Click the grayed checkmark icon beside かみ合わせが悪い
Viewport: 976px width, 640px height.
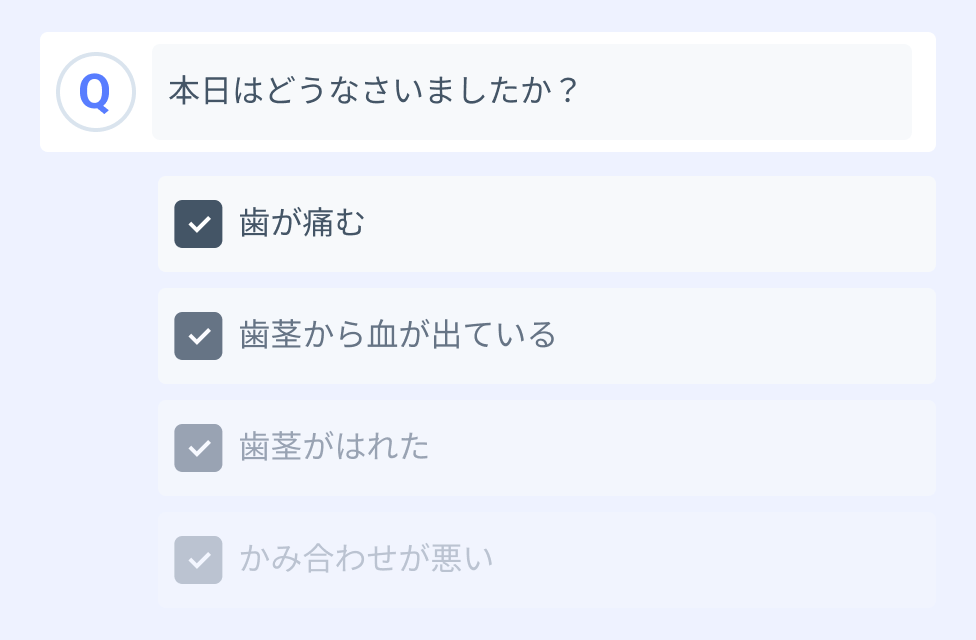point(198,560)
